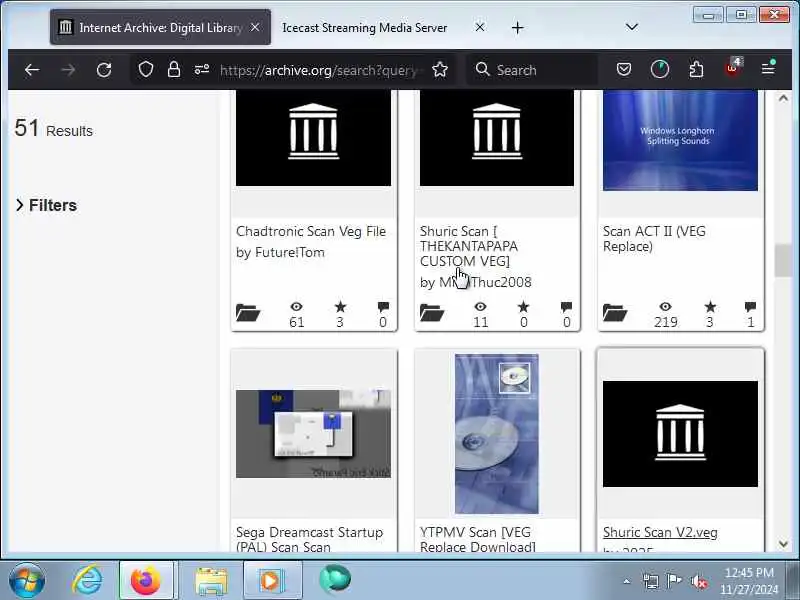Viewport: 800px width, 600px height.
Task: Click the Shuric Scan V2.veg thumbnail
Action: pos(680,434)
